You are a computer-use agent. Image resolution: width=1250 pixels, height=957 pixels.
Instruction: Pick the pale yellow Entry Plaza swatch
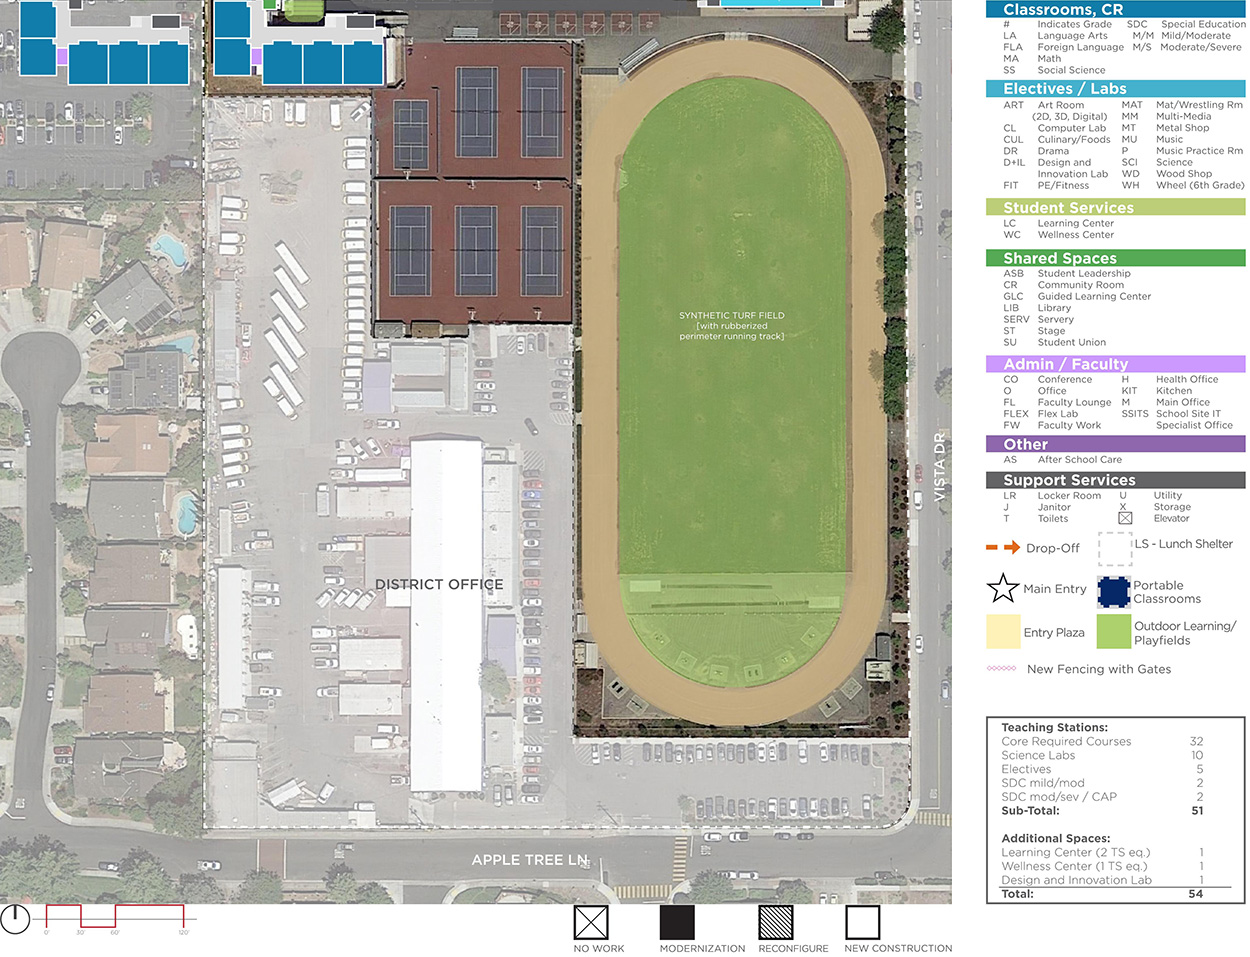(x=1003, y=632)
